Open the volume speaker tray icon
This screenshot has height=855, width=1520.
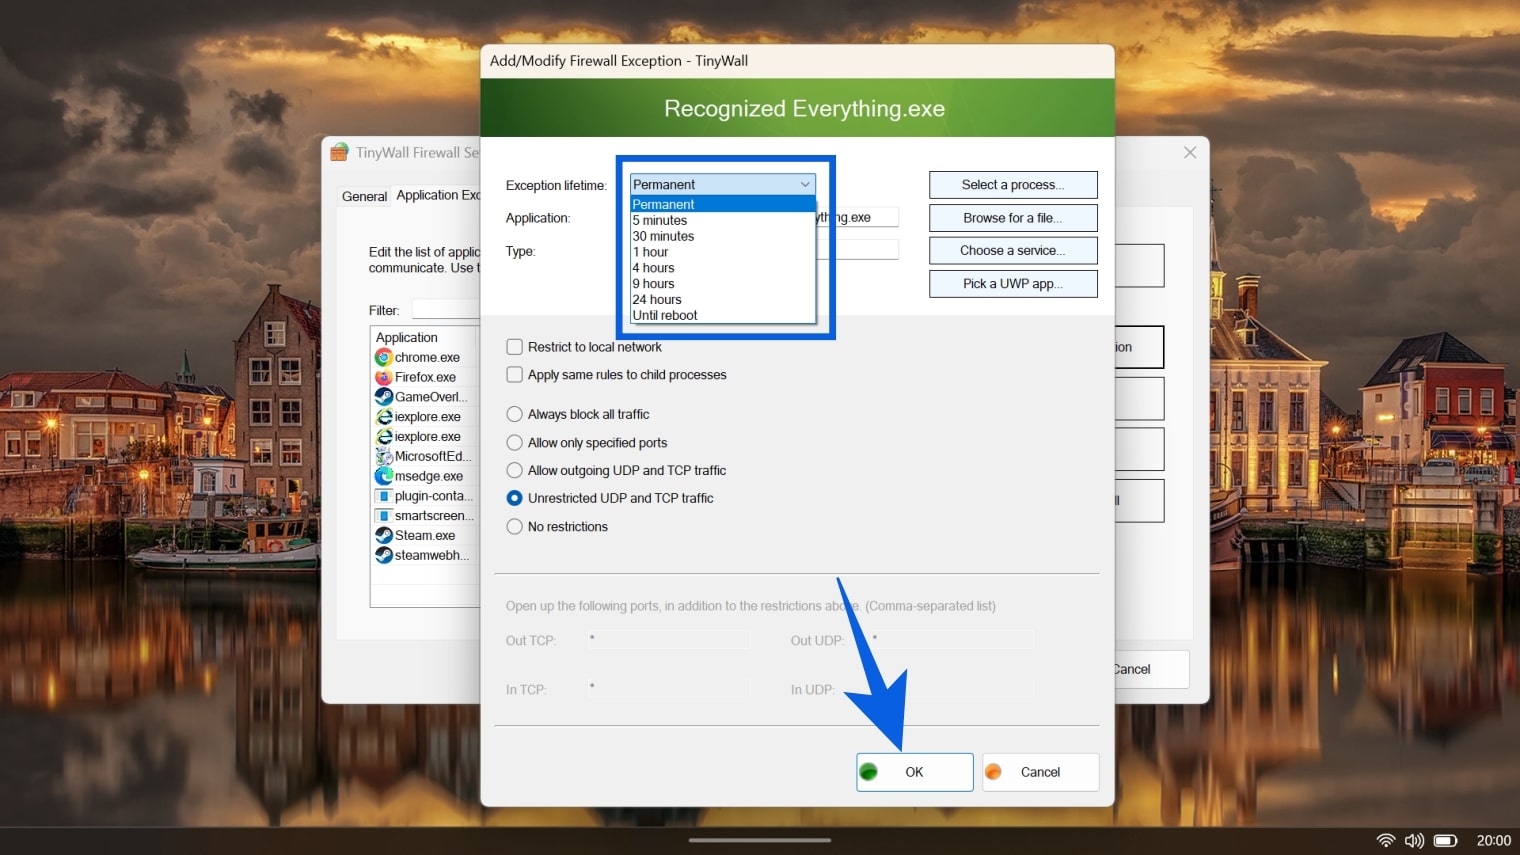click(x=1414, y=841)
